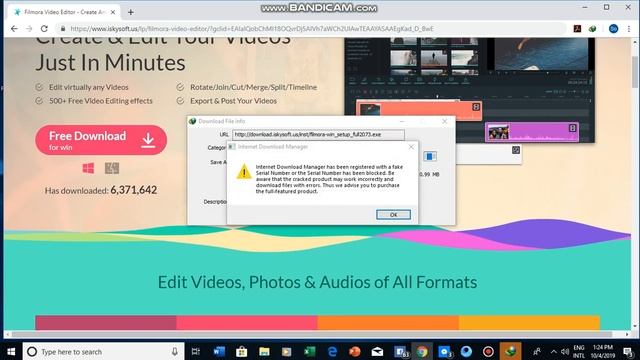Viewport: 640px width, 360px height.
Task: Open the Bandicam red record icon on taskbar
Action: (488, 351)
